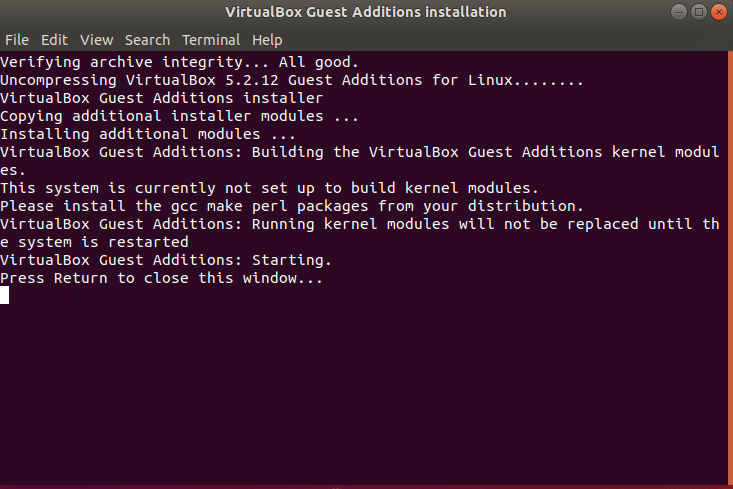
Task: Click the window title bar text
Action: click(366, 12)
